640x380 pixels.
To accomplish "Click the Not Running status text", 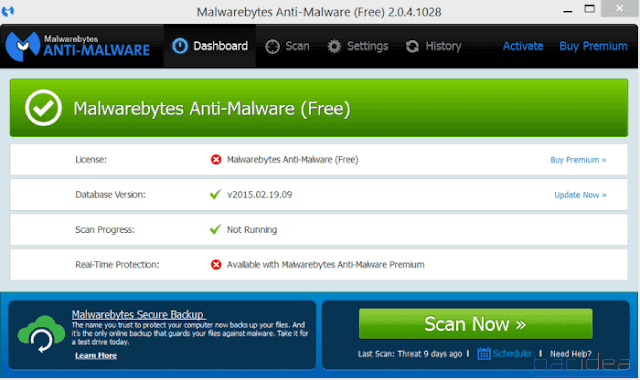I will 252,230.
